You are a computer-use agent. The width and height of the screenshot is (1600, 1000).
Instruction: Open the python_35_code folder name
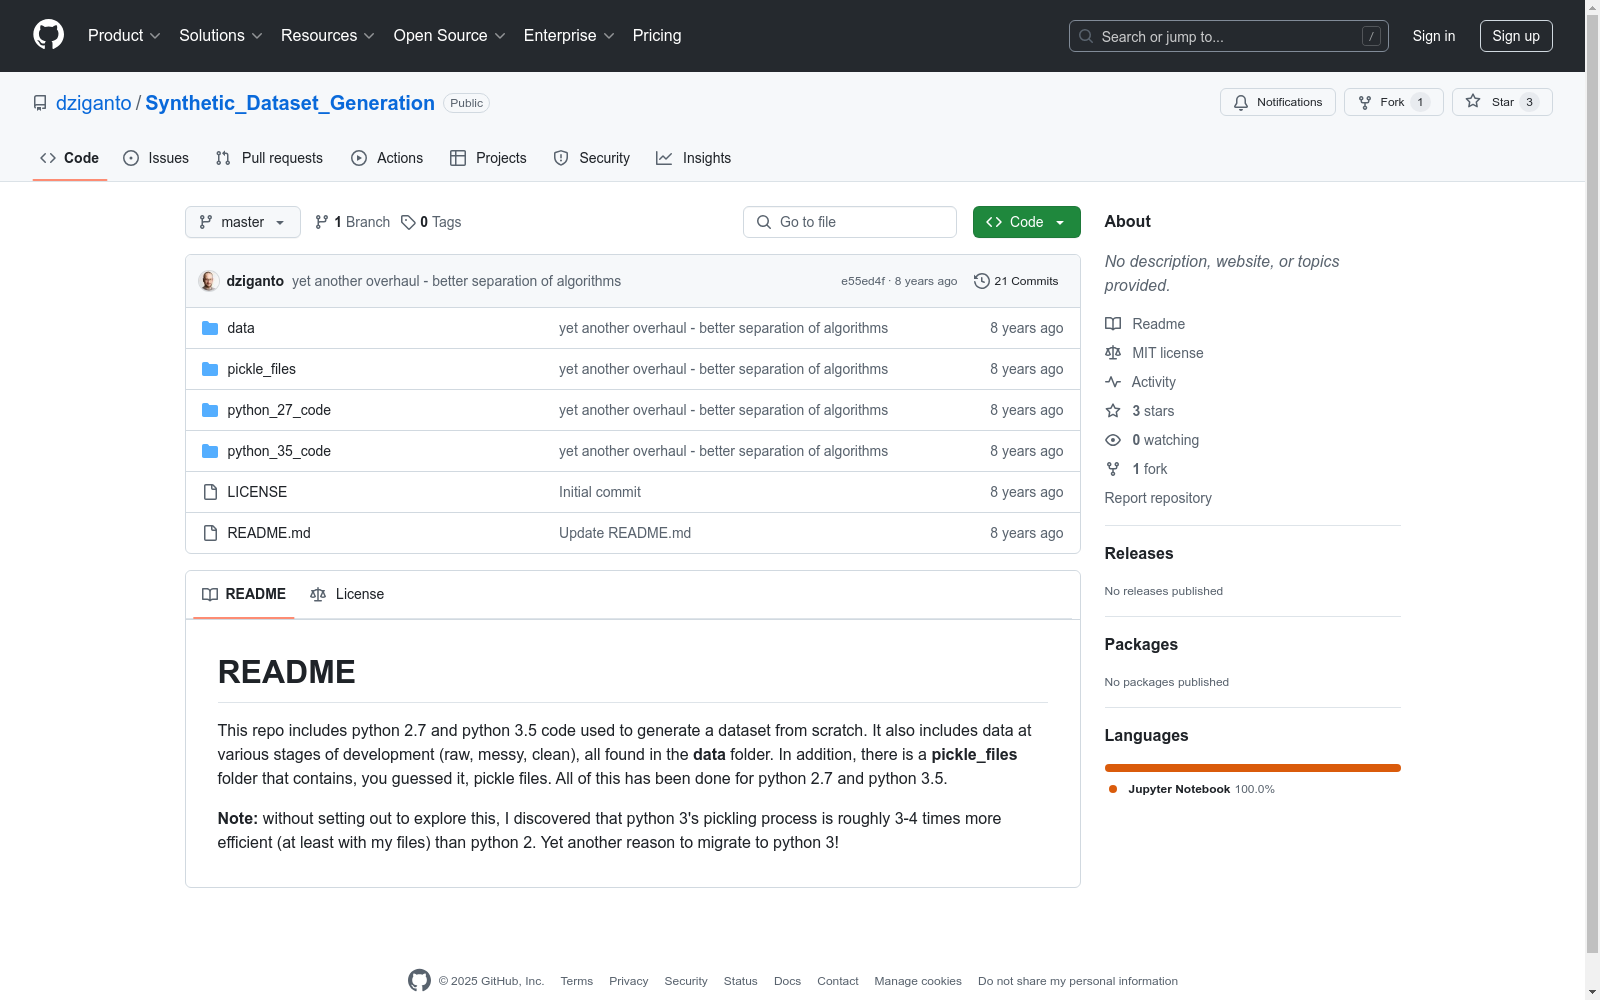click(x=279, y=451)
